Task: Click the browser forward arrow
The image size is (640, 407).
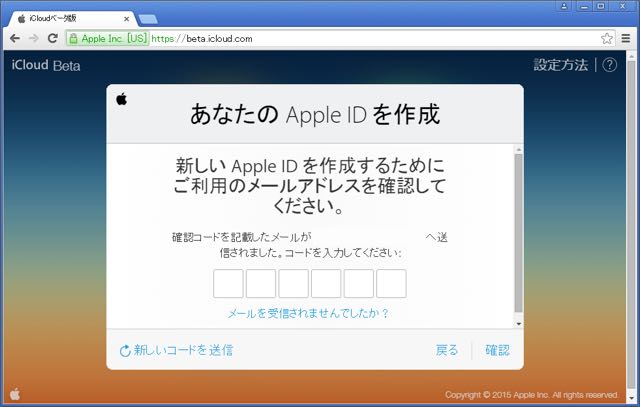Action: pos(33,38)
